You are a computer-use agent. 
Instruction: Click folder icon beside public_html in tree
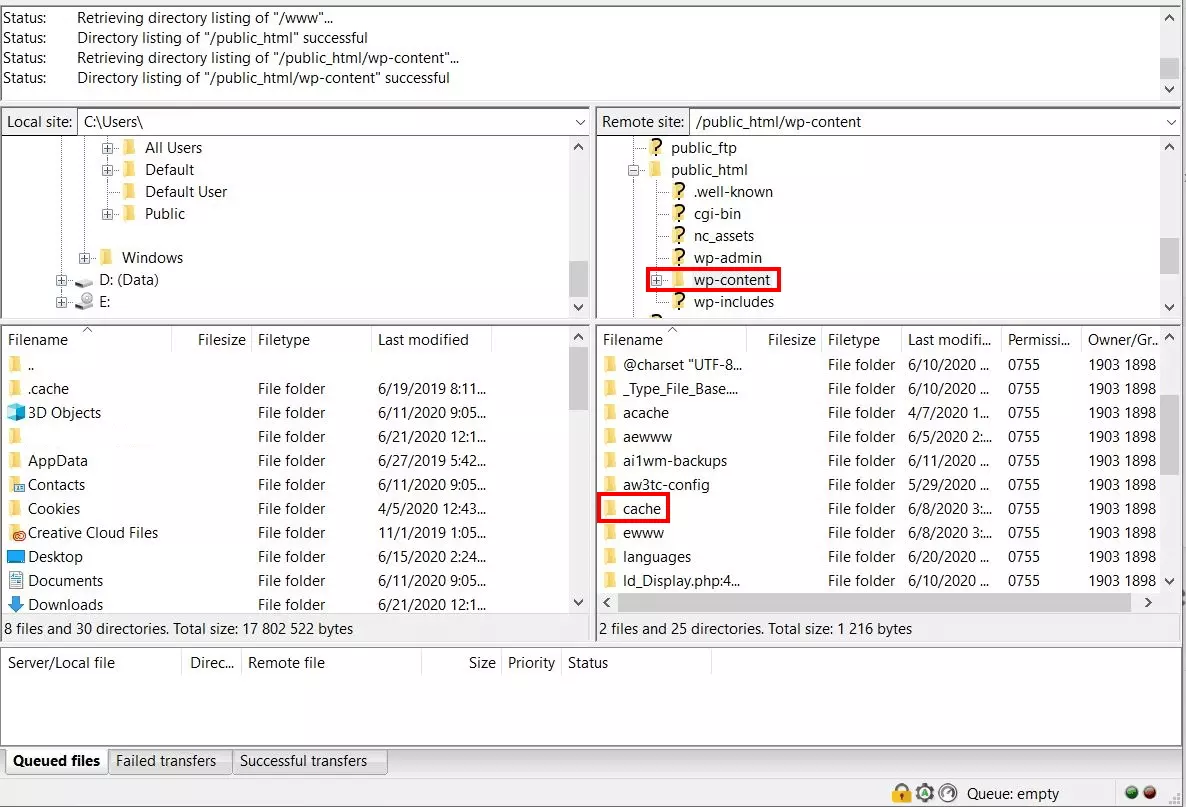coord(656,169)
